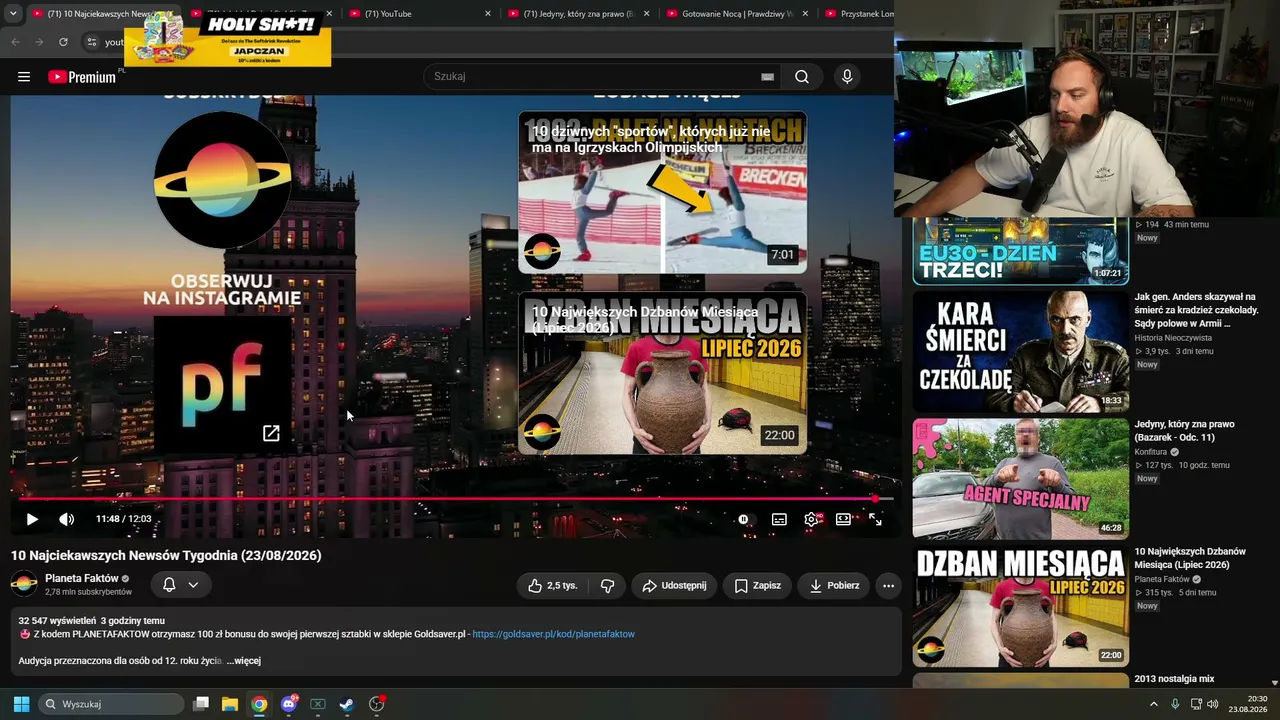Open Kara śmierci za czekoladę thumbnail
The height and width of the screenshot is (720, 1280).
point(1020,351)
